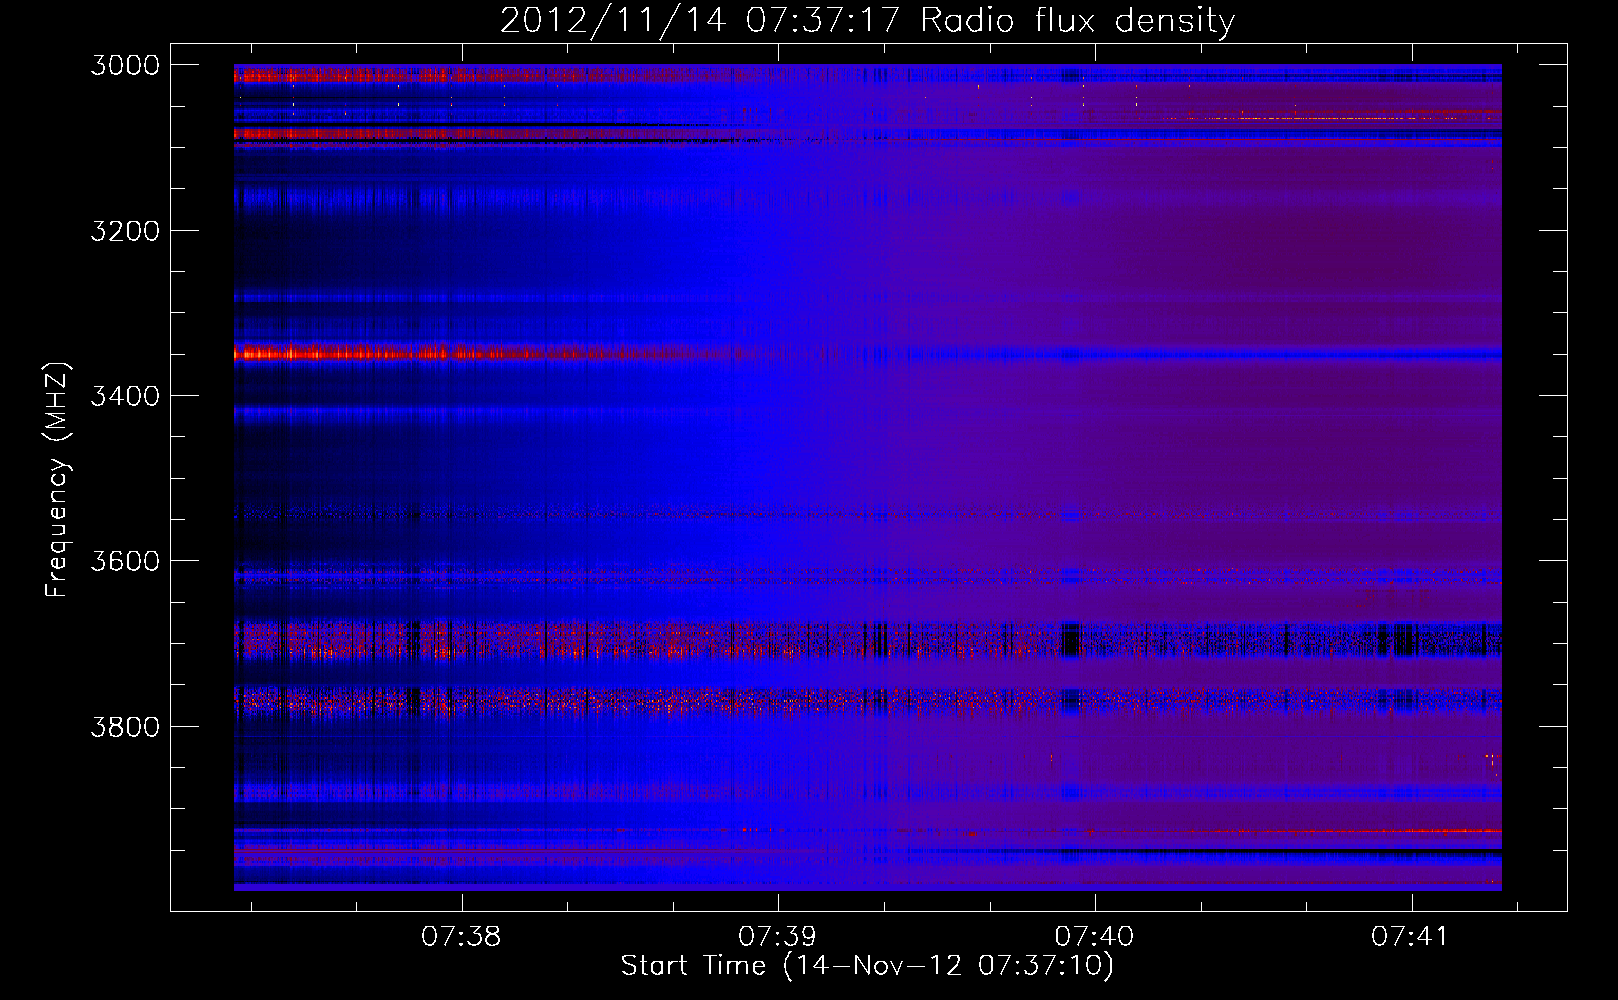Click the 3200 frequency axis label
The image size is (1618, 1000).
(x=125, y=231)
